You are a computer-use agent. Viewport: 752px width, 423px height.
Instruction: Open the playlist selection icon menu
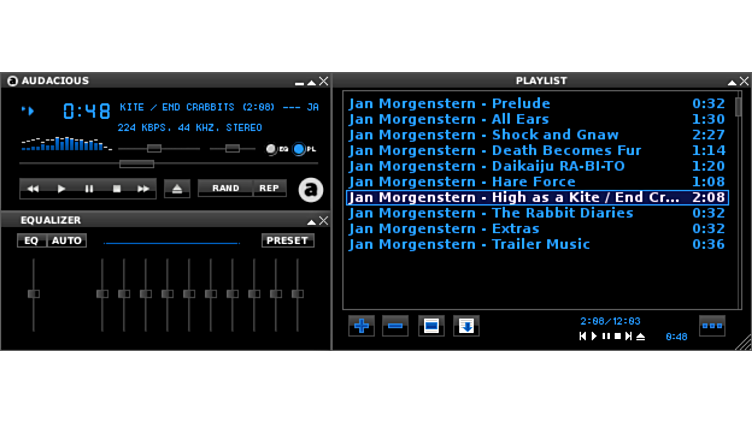click(431, 326)
